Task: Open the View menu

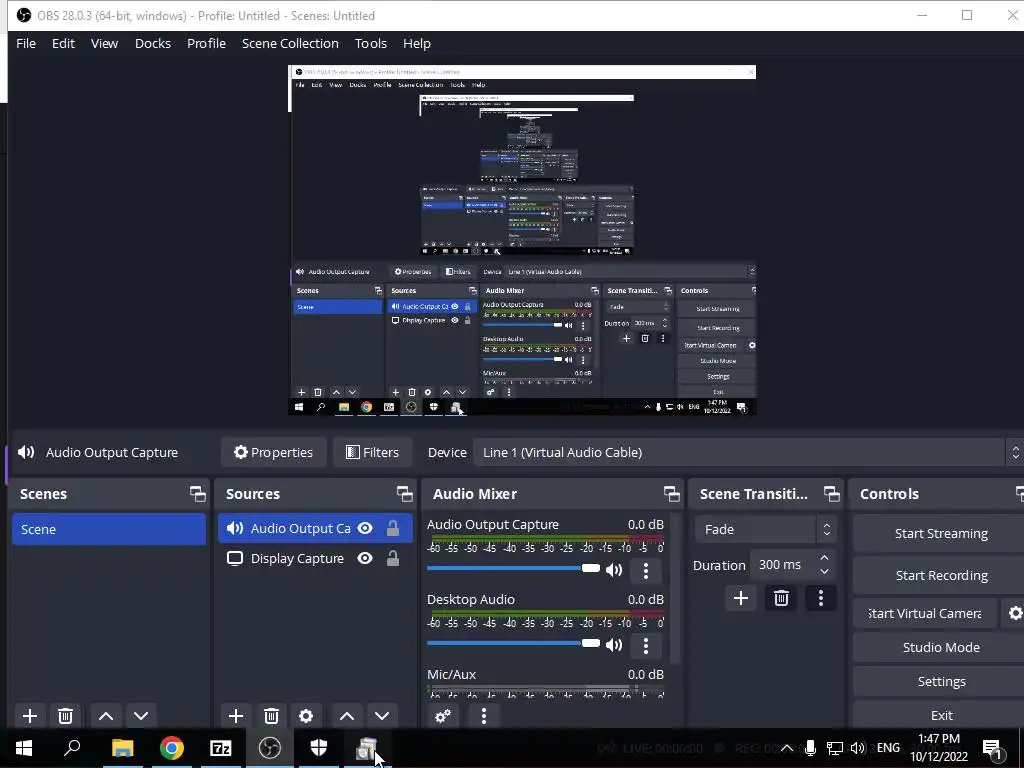Action: (x=104, y=44)
